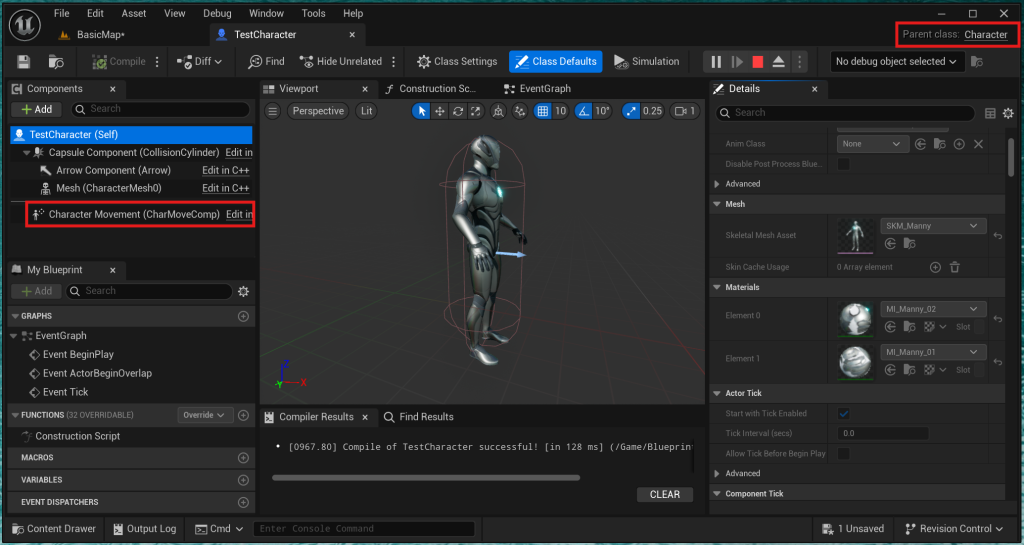Image resolution: width=1024 pixels, height=545 pixels.
Task: Activate the translate move tool
Action: click(x=440, y=111)
